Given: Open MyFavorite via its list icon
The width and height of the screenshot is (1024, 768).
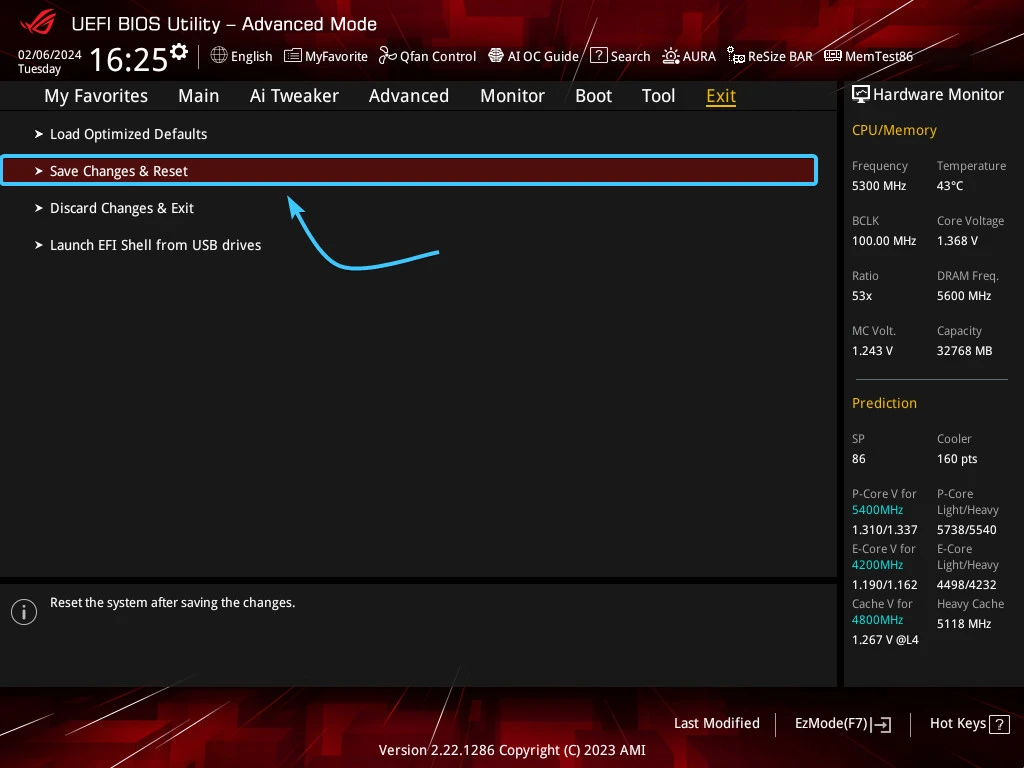Looking at the screenshot, I should point(292,56).
